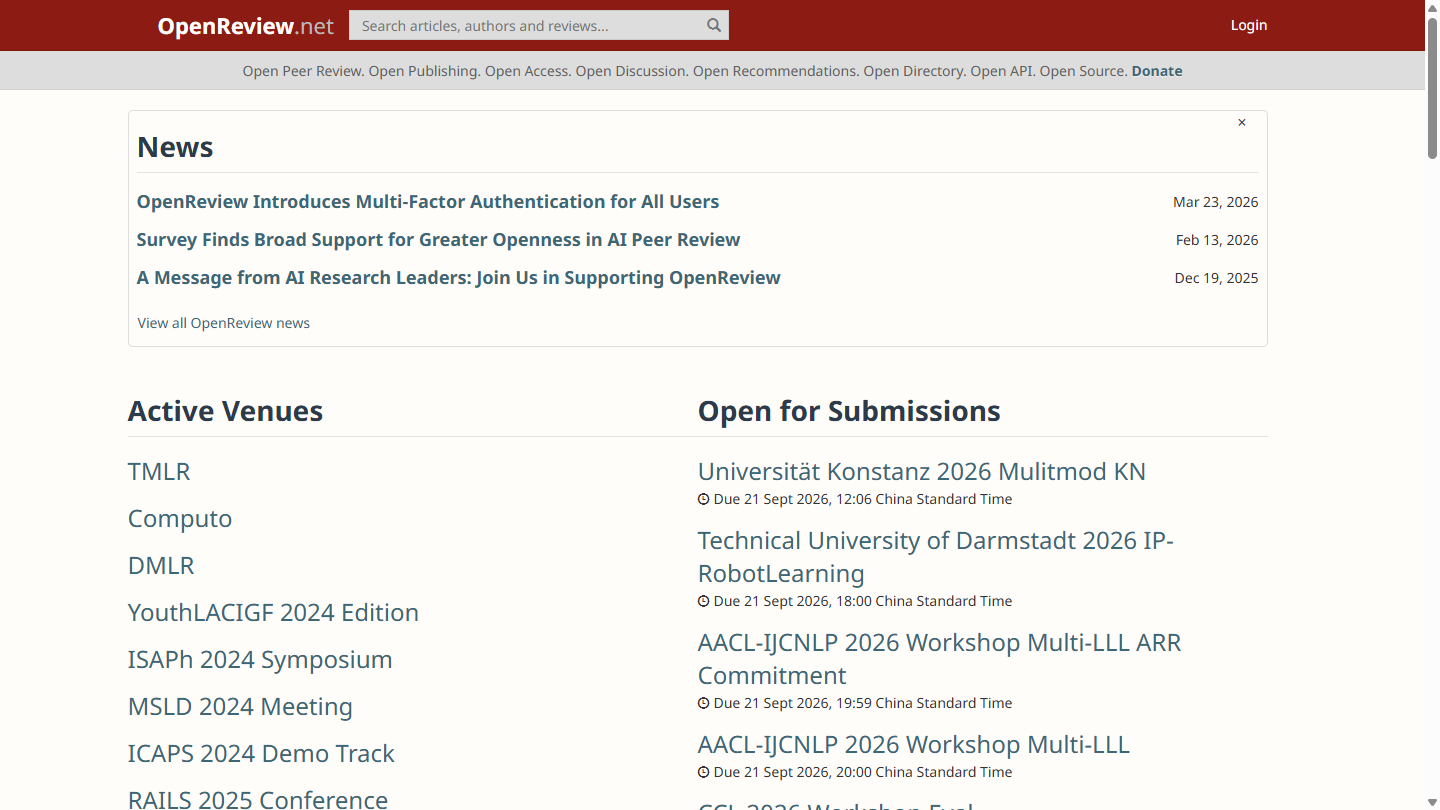Image resolution: width=1440 pixels, height=810 pixels.
Task: Click the search magnifier icon
Action: pos(714,26)
